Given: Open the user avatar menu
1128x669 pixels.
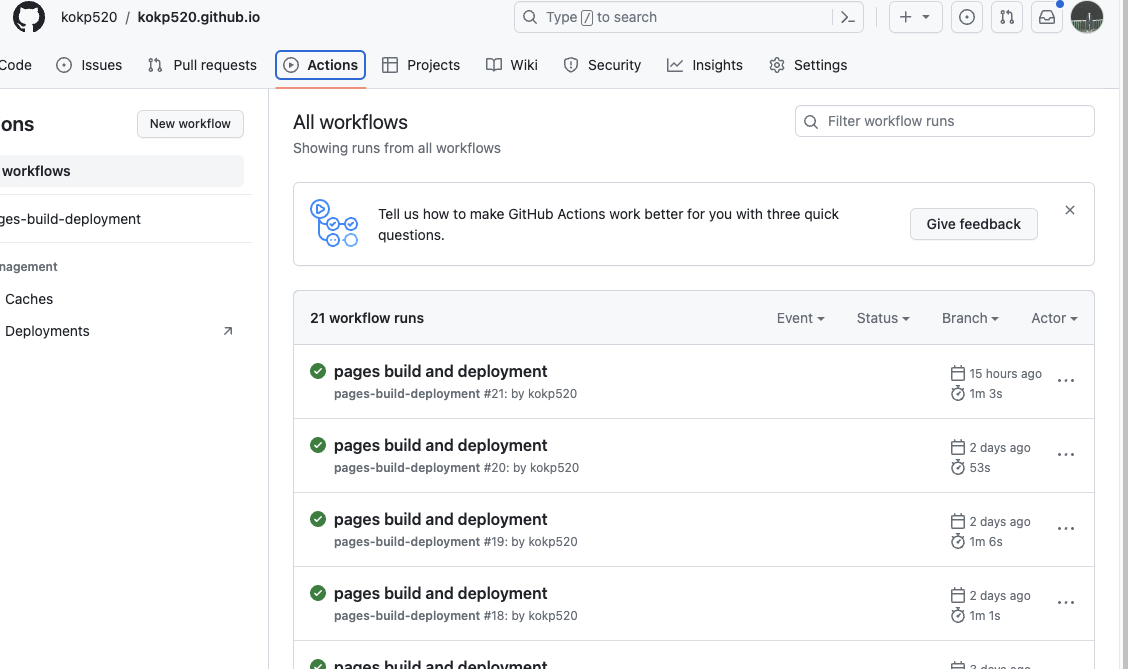Looking at the screenshot, I should click(x=1086, y=17).
